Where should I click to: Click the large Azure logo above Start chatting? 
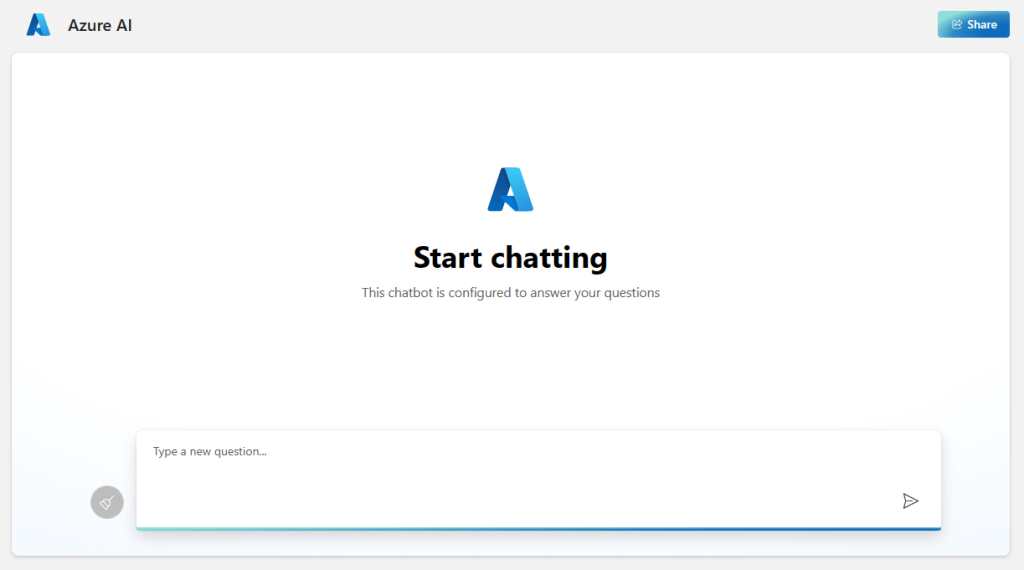(510, 189)
